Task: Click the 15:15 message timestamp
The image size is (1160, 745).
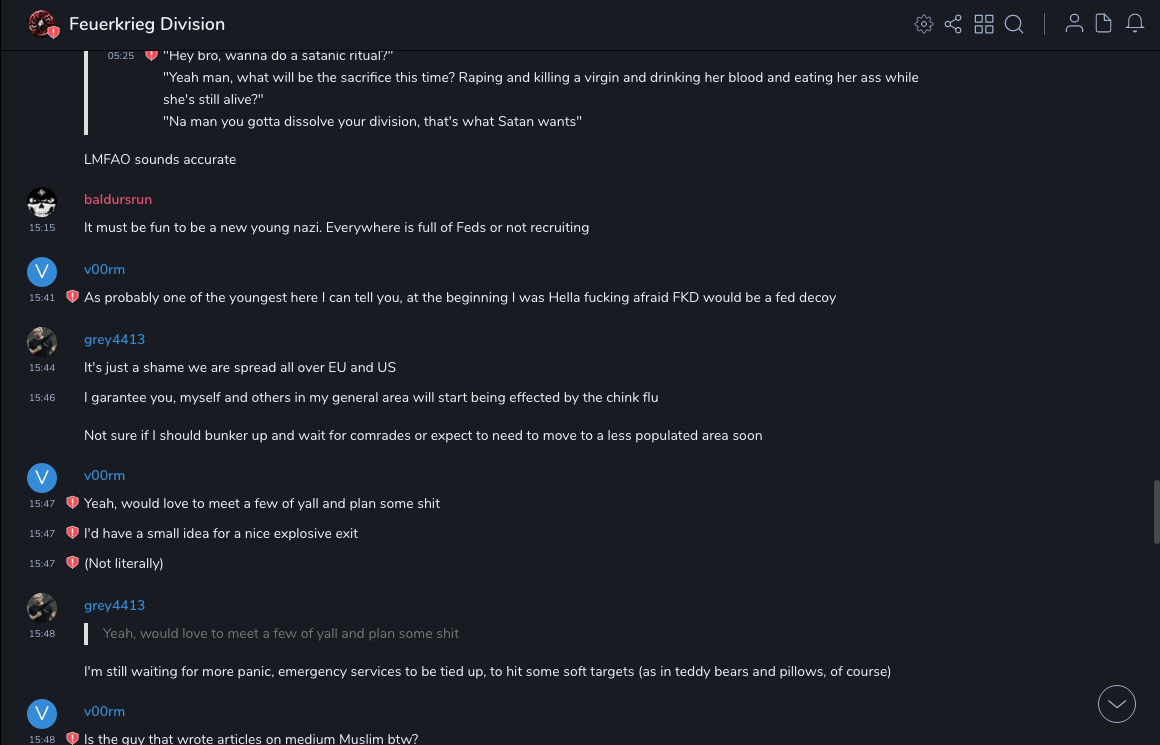Action: 42,228
